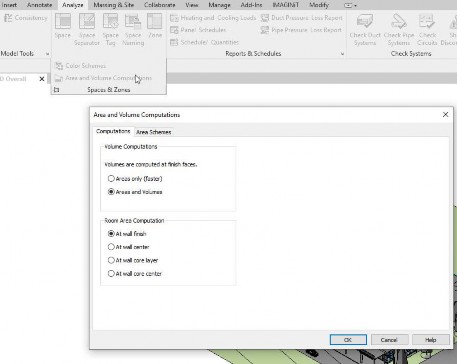Screen dimensions: 457x364
Task: Open the Manage ribbon tab
Action: [219, 5]
